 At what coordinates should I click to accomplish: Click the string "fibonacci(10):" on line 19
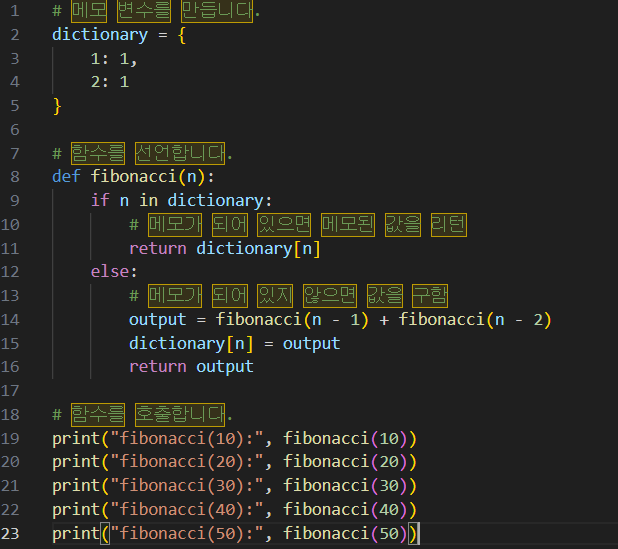(187, 439)
